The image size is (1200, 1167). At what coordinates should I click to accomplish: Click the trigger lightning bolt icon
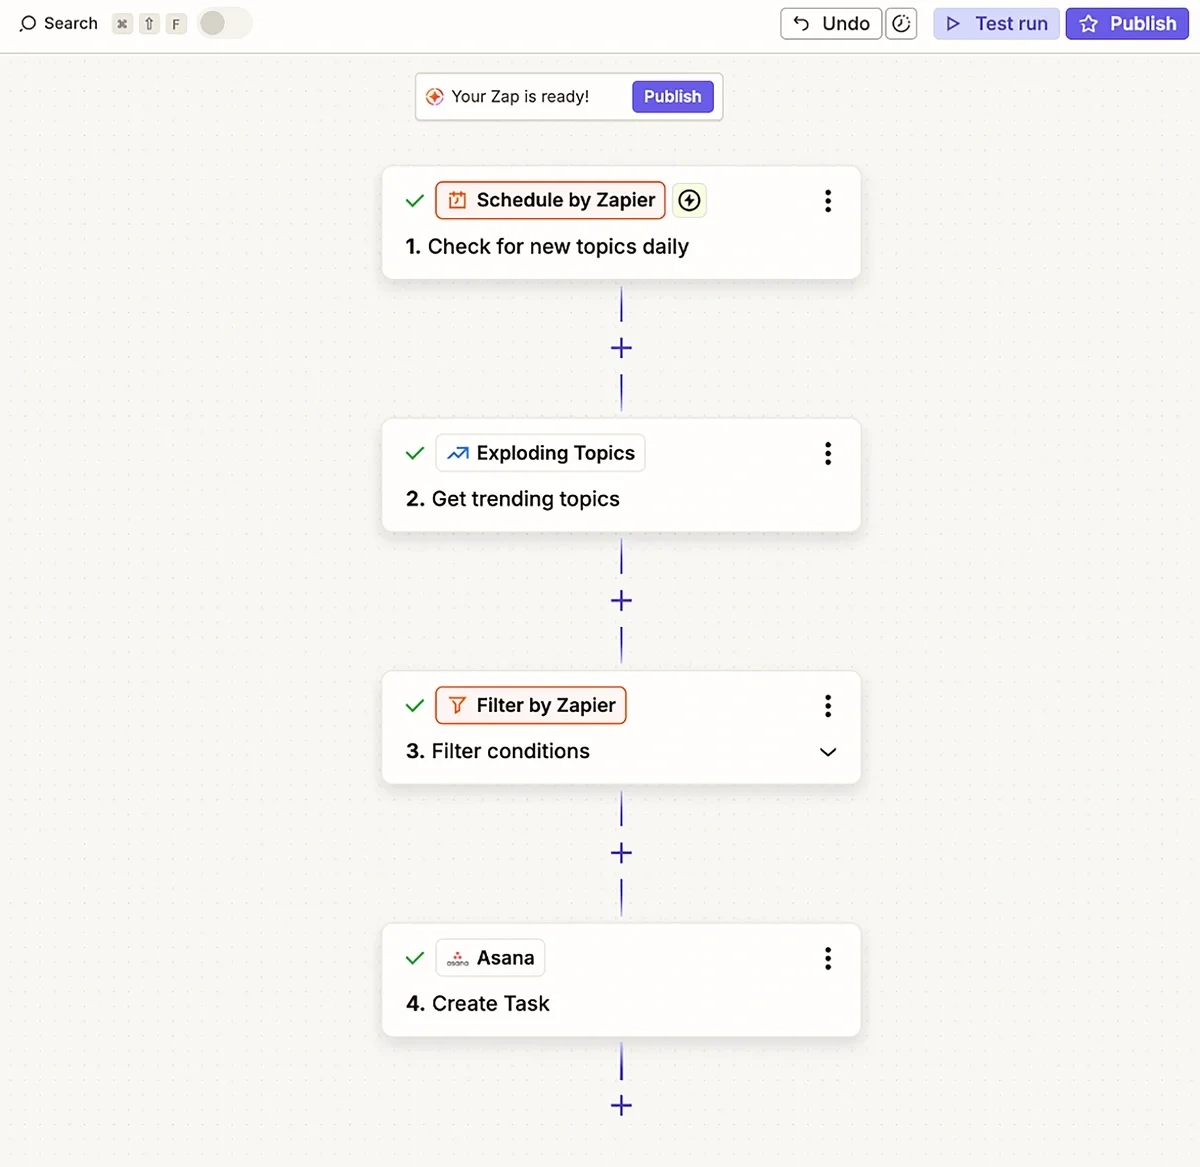coord(689,200)
